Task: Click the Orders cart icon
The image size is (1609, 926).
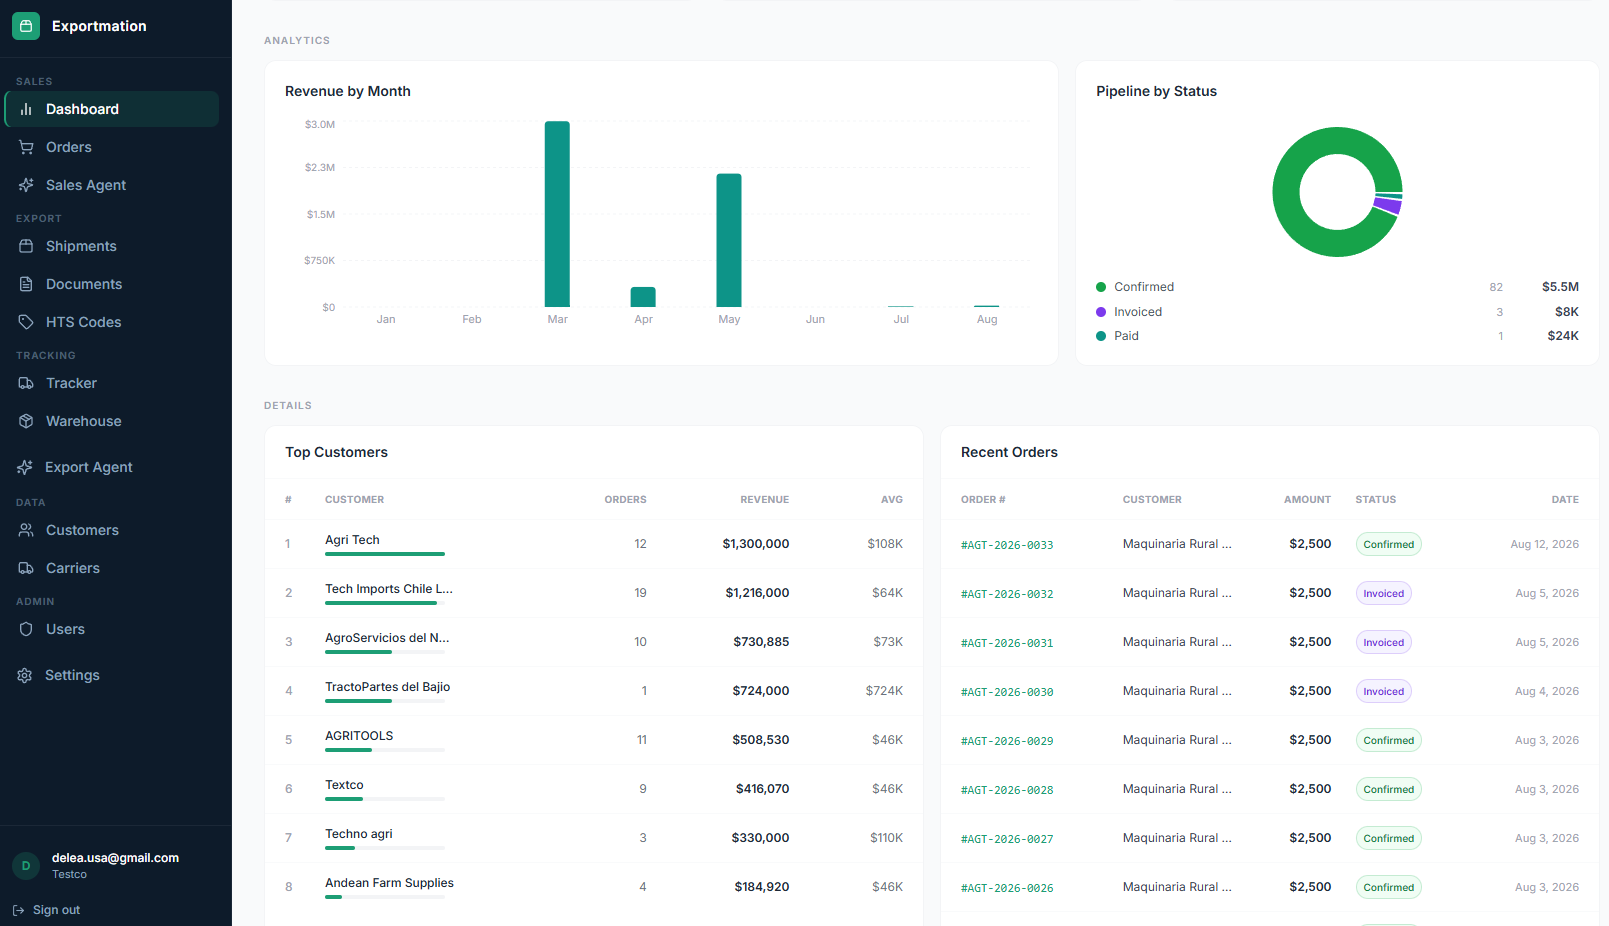Action: click(x=26, y=147)
